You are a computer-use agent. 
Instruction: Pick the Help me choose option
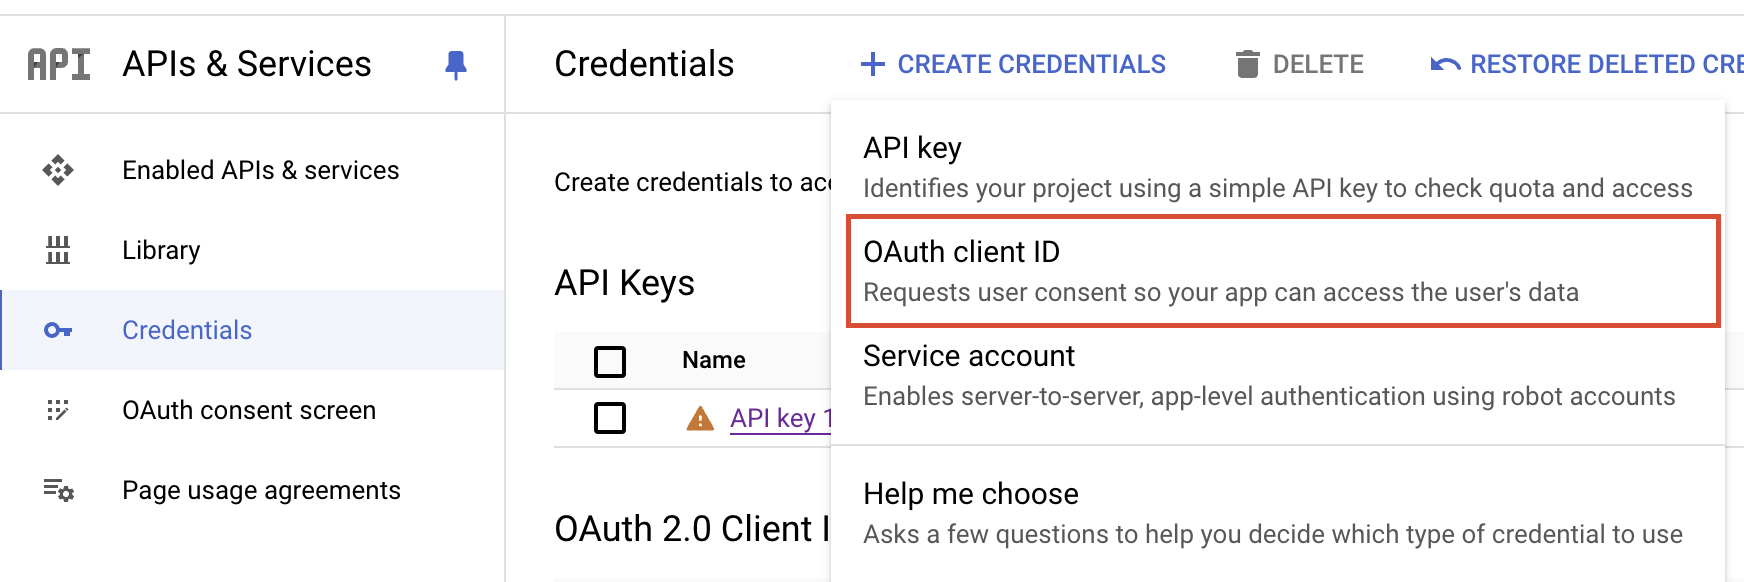click(1278, 513)
